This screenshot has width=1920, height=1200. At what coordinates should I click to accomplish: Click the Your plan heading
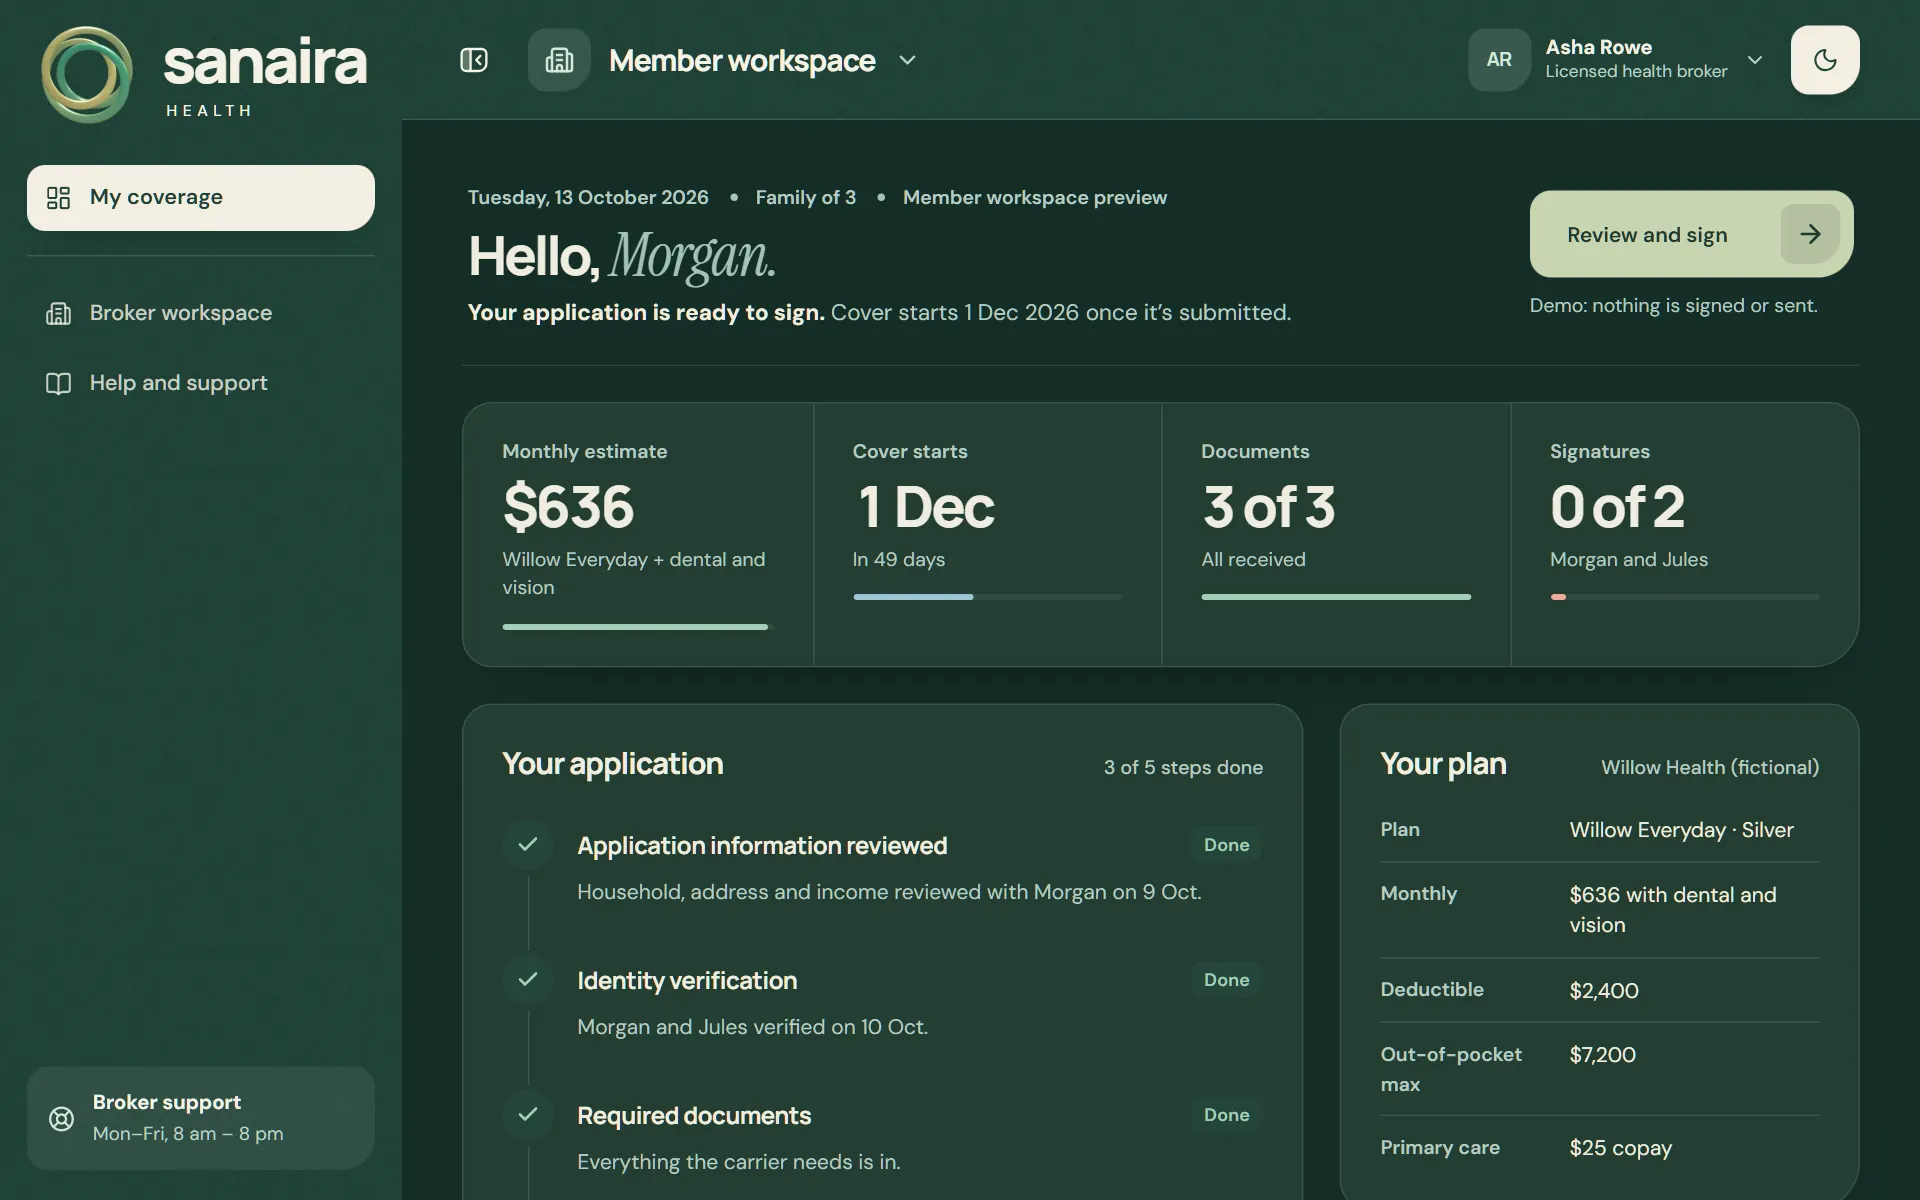click(x=1443, y=764)
